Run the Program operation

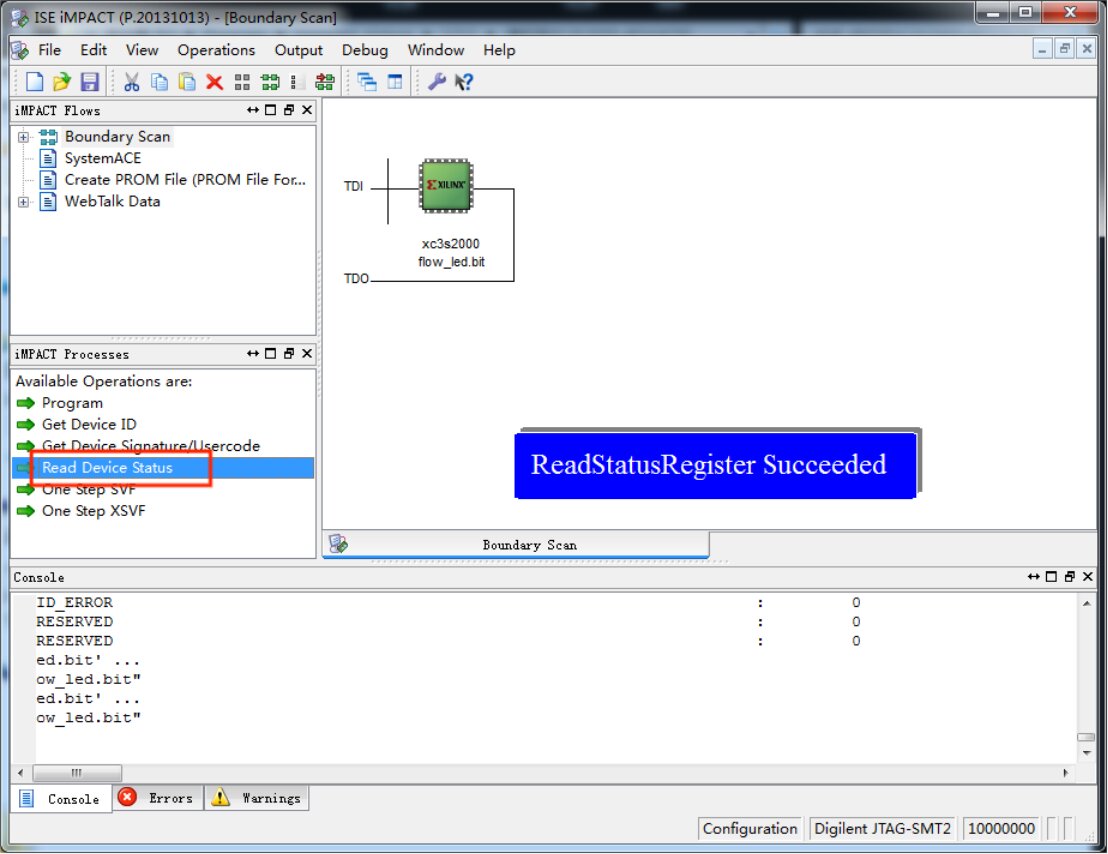click(72, 403)
